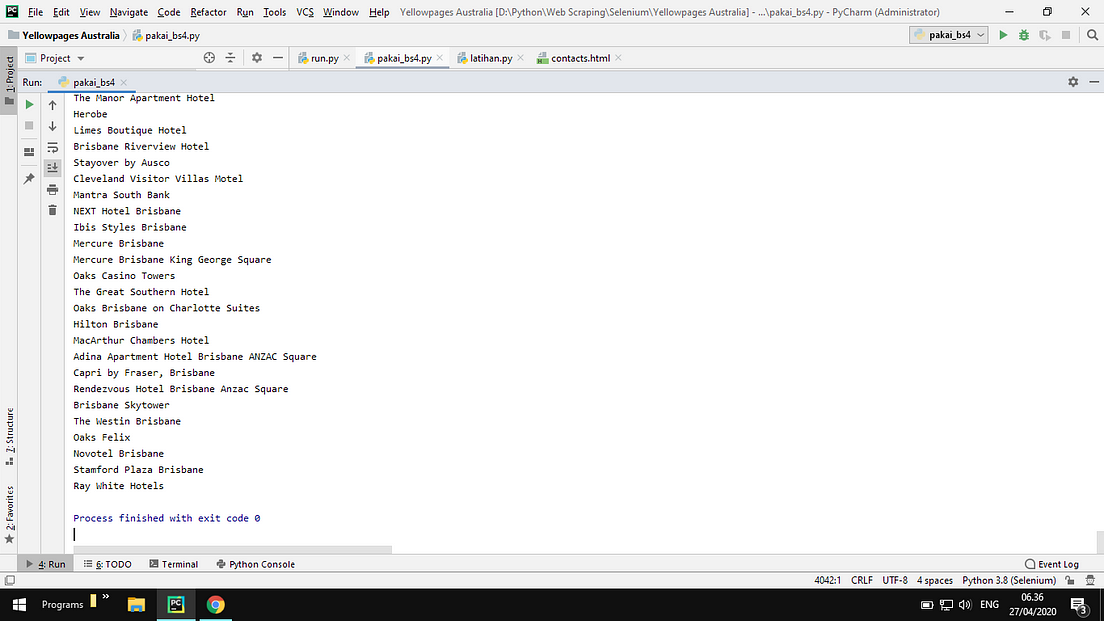The image size is (1104, 621).
Task: Click the toolbar stop button
Action: coord(1066,34)
